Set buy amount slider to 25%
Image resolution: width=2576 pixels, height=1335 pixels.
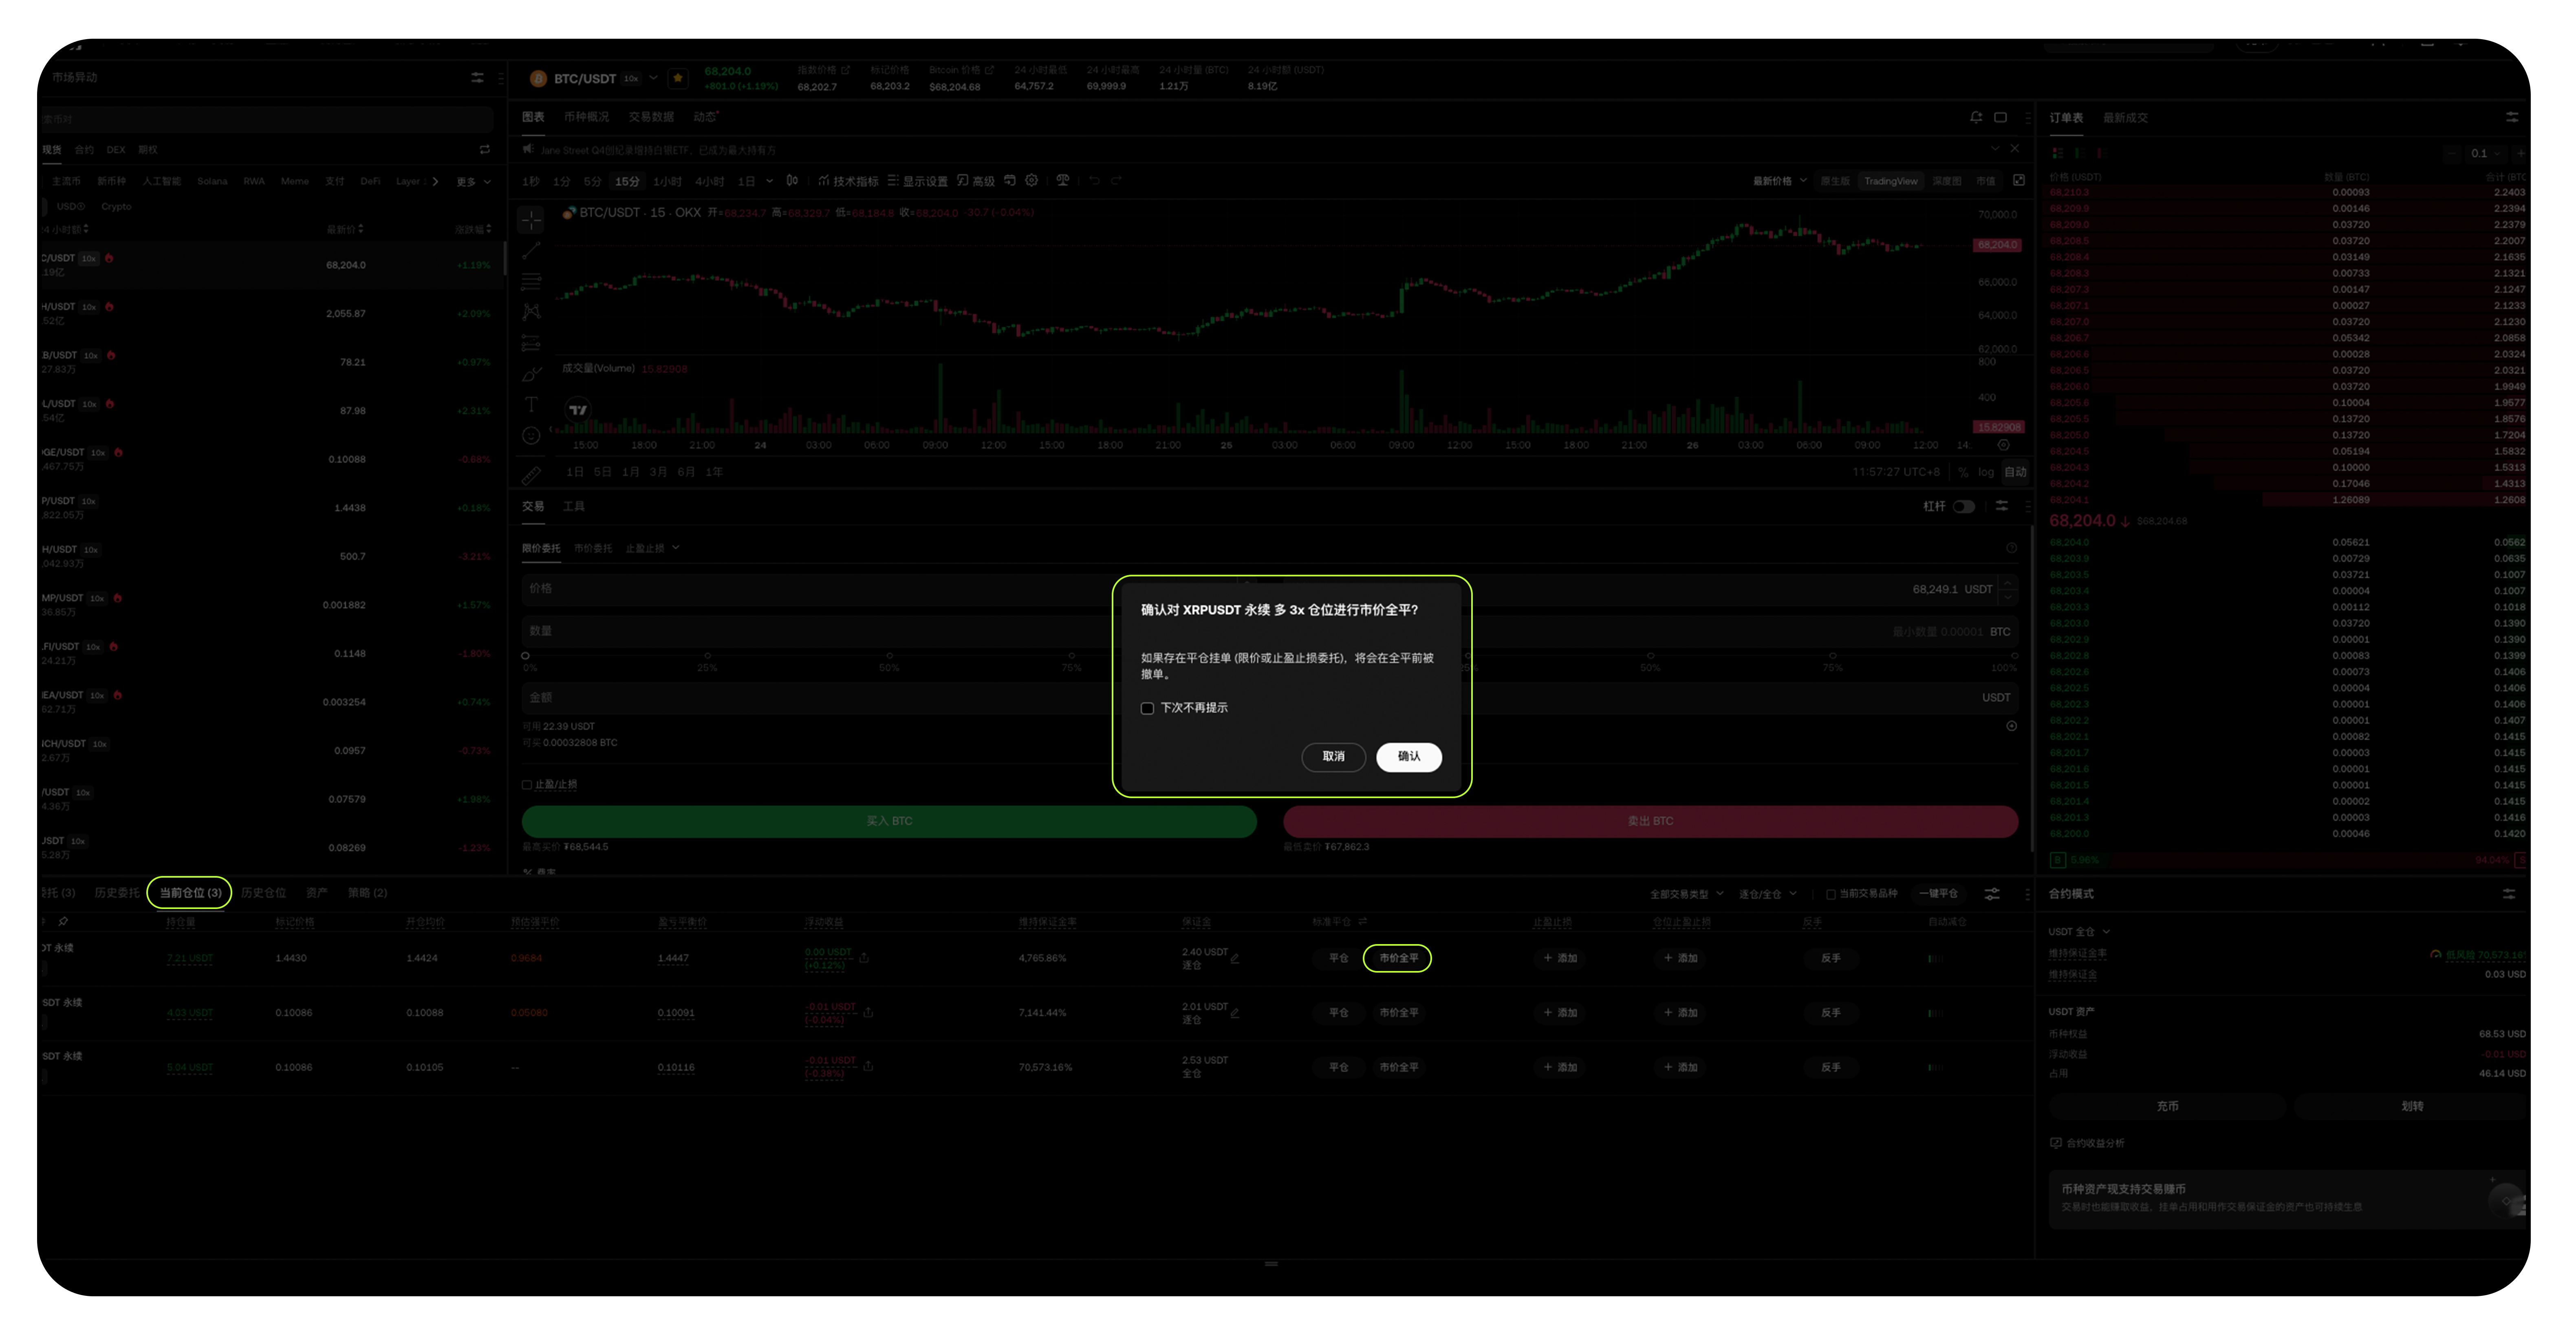[x=707, y=656]
